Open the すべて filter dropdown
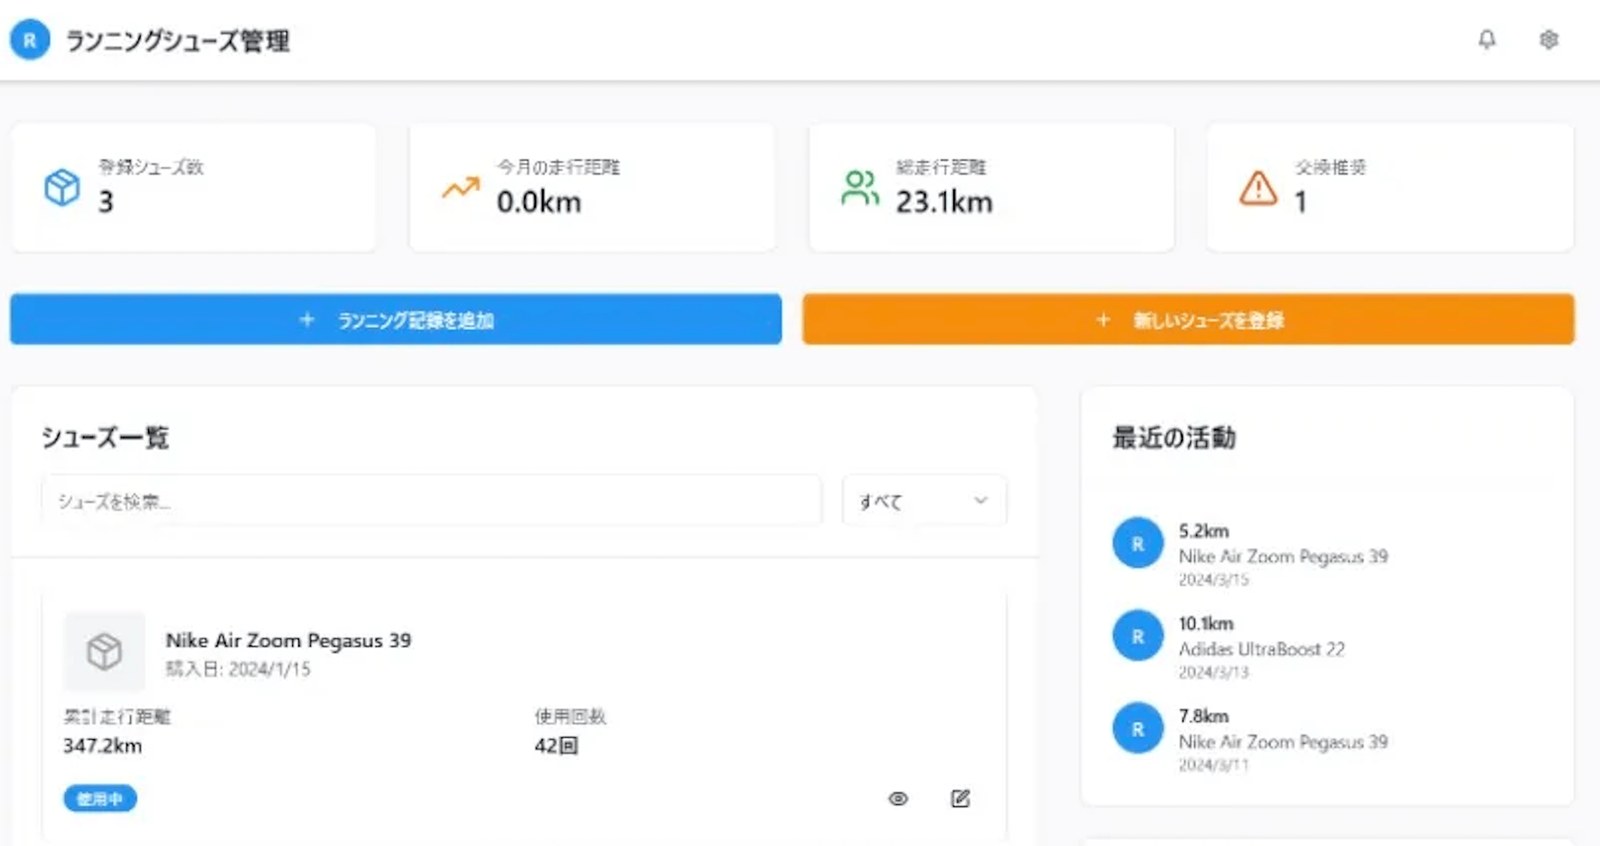Viewport: 1600px width, 846px height. click(924, 500)
